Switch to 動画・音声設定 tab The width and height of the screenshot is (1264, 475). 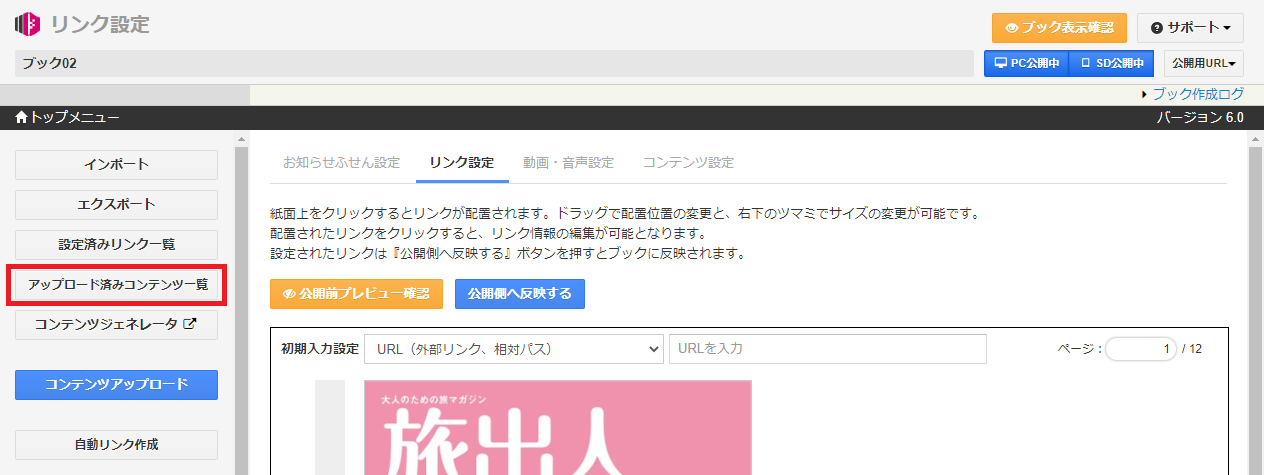(568, 163)
